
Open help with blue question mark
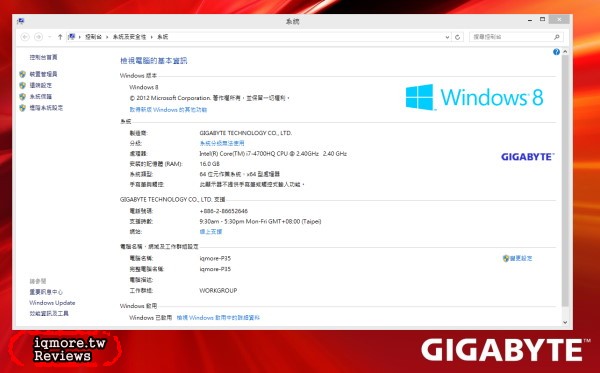pos(556,52)
